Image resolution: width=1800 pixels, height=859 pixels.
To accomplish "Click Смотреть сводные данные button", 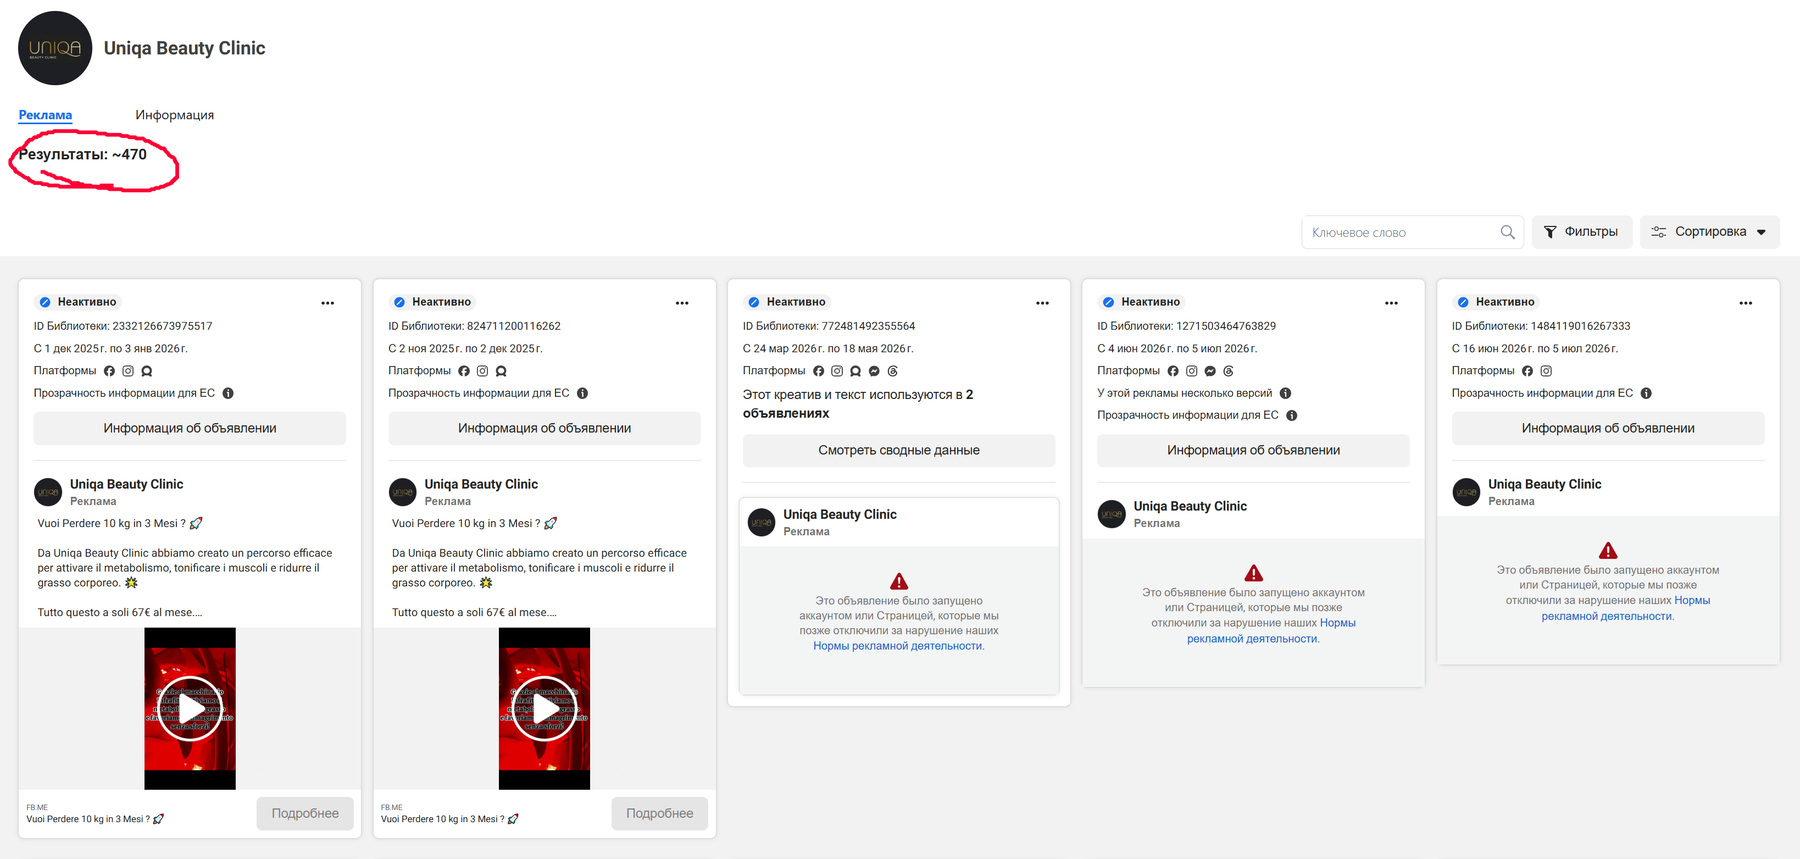I will (x=899, y=450).
